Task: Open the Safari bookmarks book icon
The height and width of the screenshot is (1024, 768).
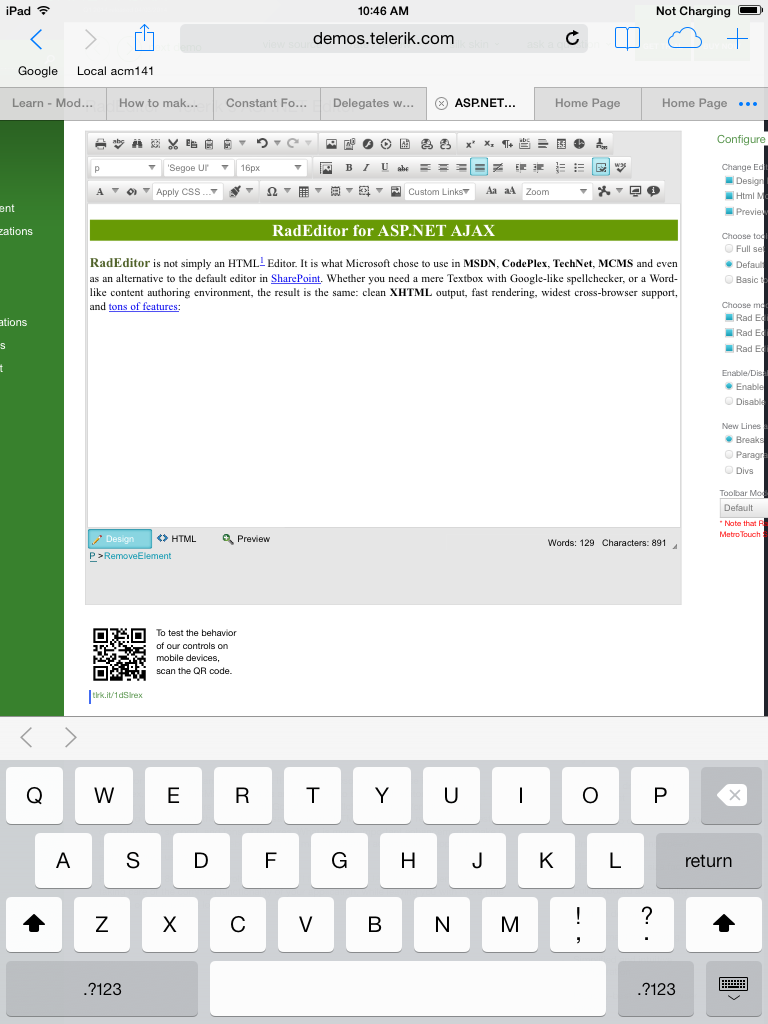Action: coord(627,39)
